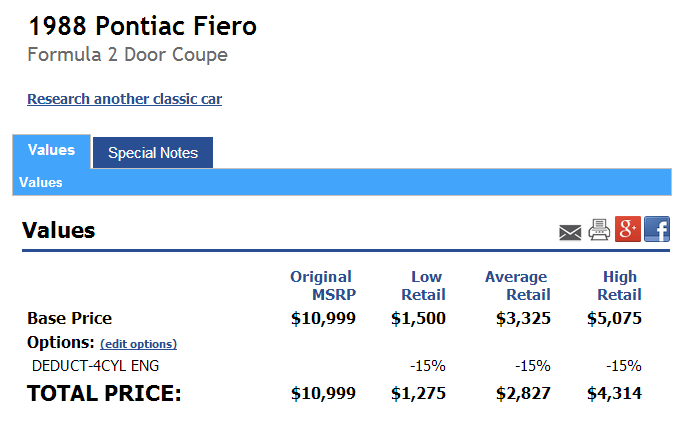
Task: Click the email envelope share icon
Action: (x=570, y=232)
